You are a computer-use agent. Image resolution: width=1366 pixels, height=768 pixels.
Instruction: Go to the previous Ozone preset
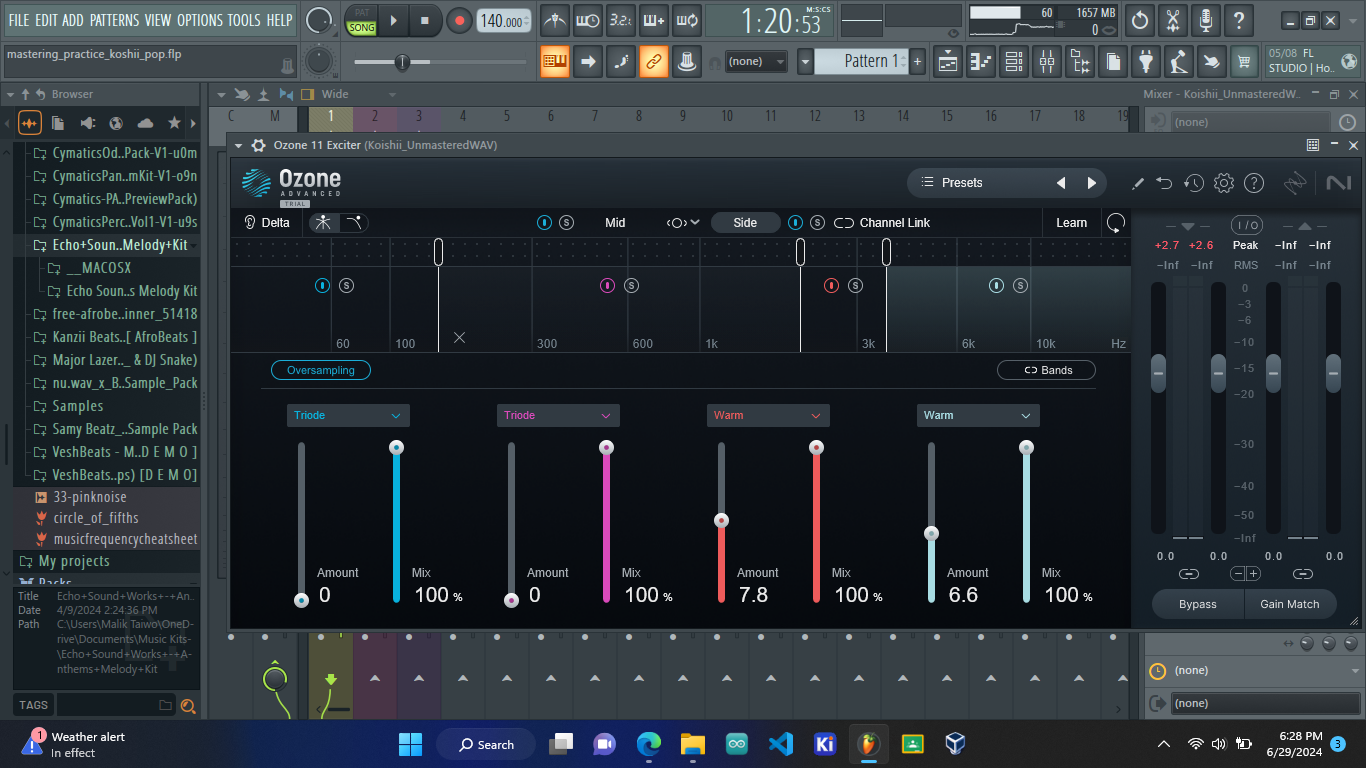point(1062,183)
